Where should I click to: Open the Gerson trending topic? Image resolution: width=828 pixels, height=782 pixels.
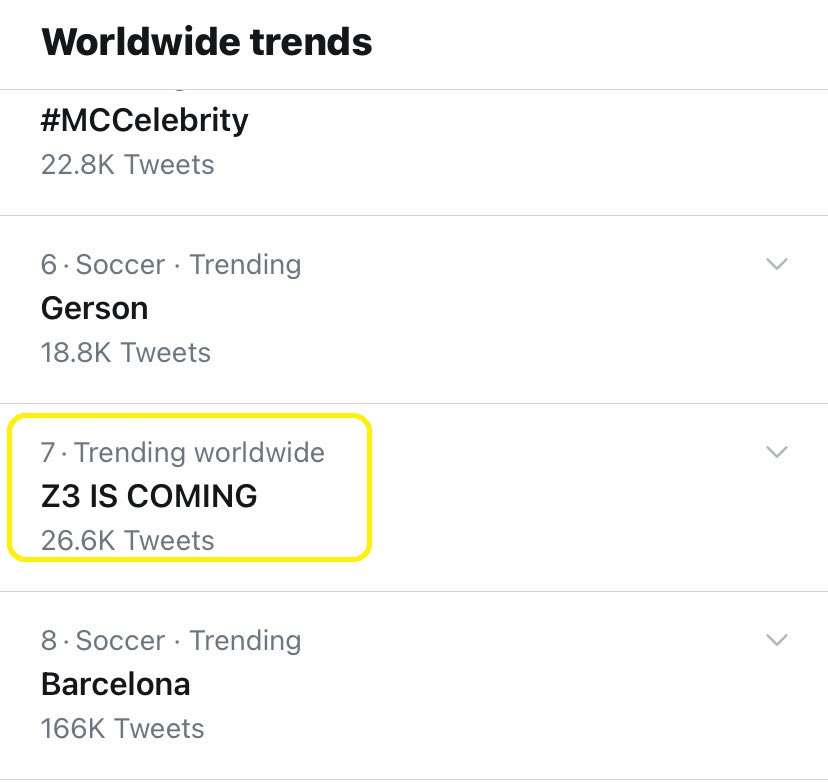click(94, 308)
